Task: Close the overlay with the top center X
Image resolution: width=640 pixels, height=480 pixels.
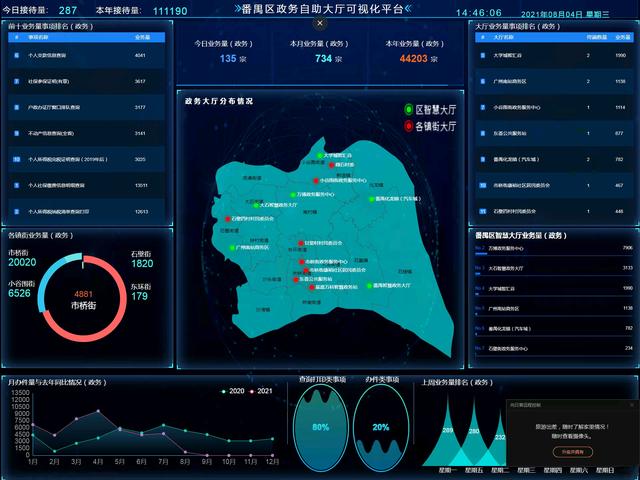Action: tap(320, 23)
